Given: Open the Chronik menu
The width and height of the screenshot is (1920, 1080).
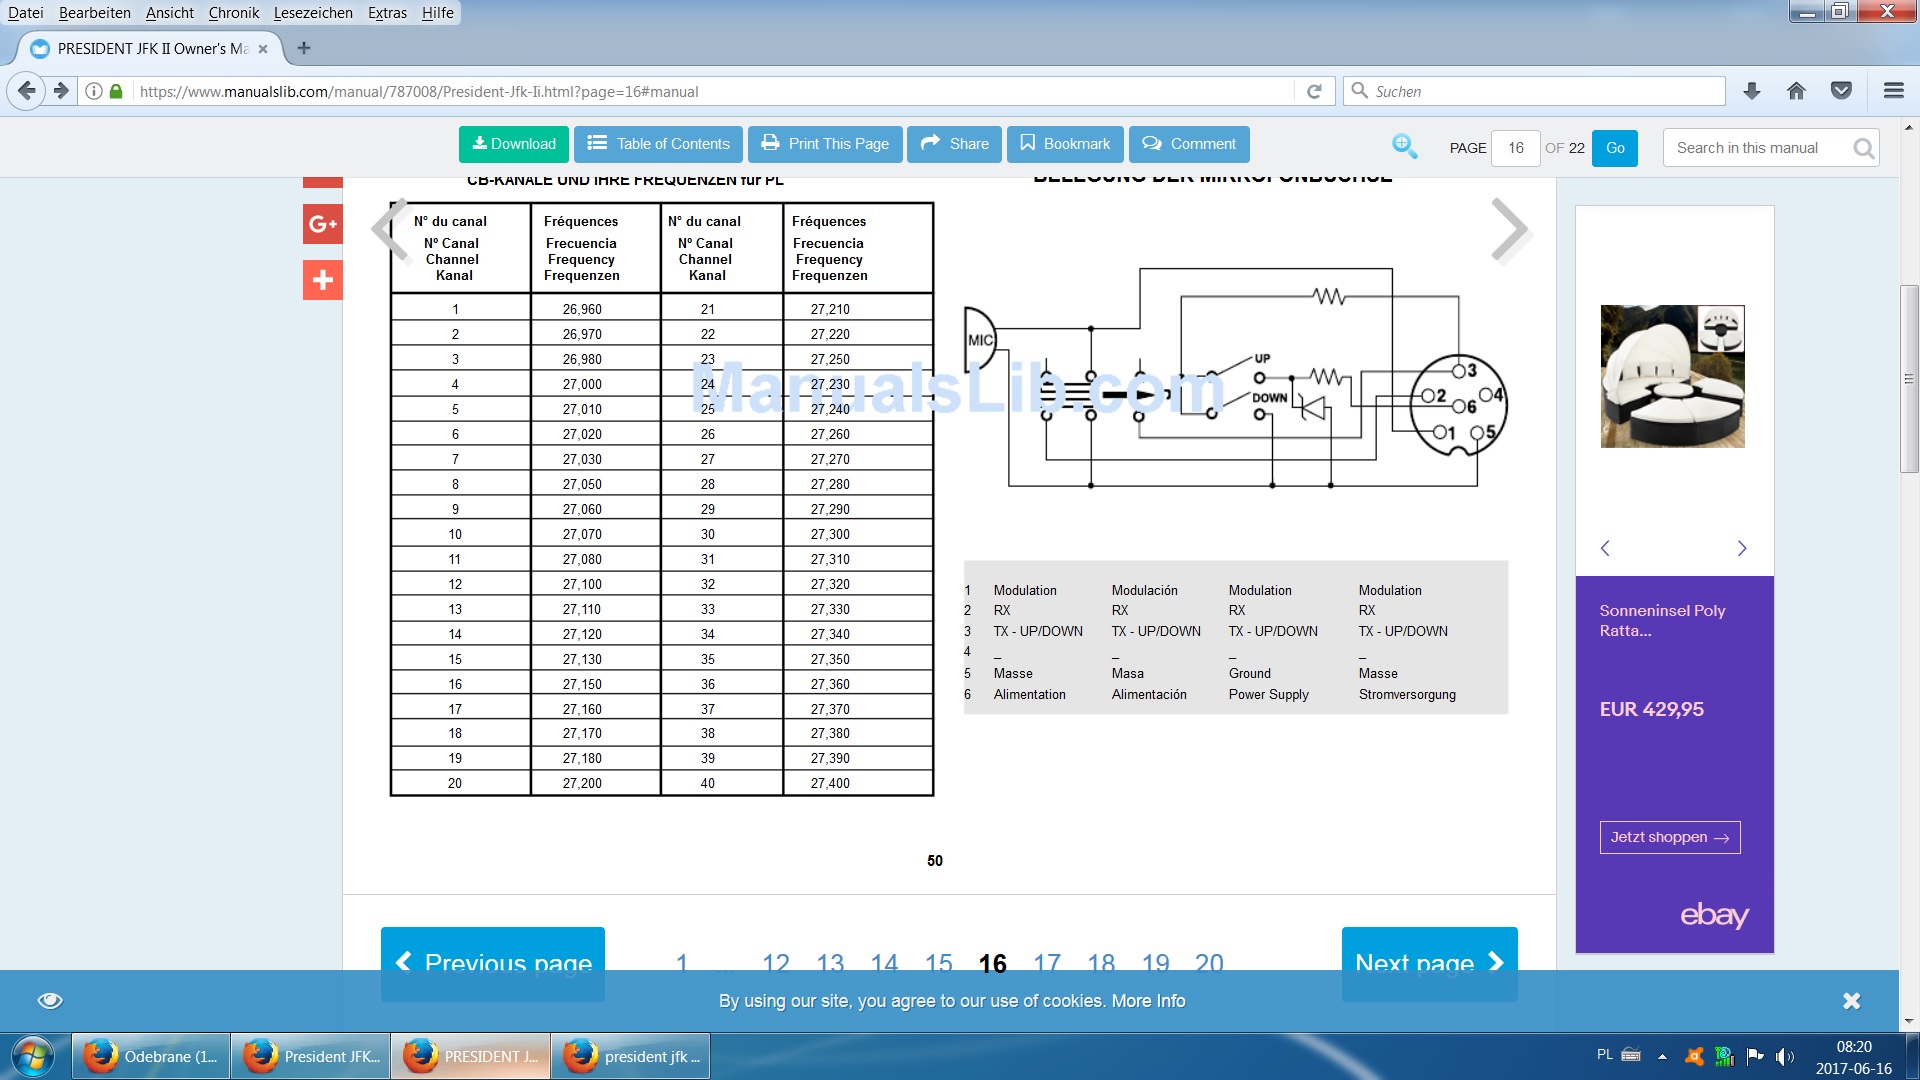Looking at the screenshot, I should point(233,13).
